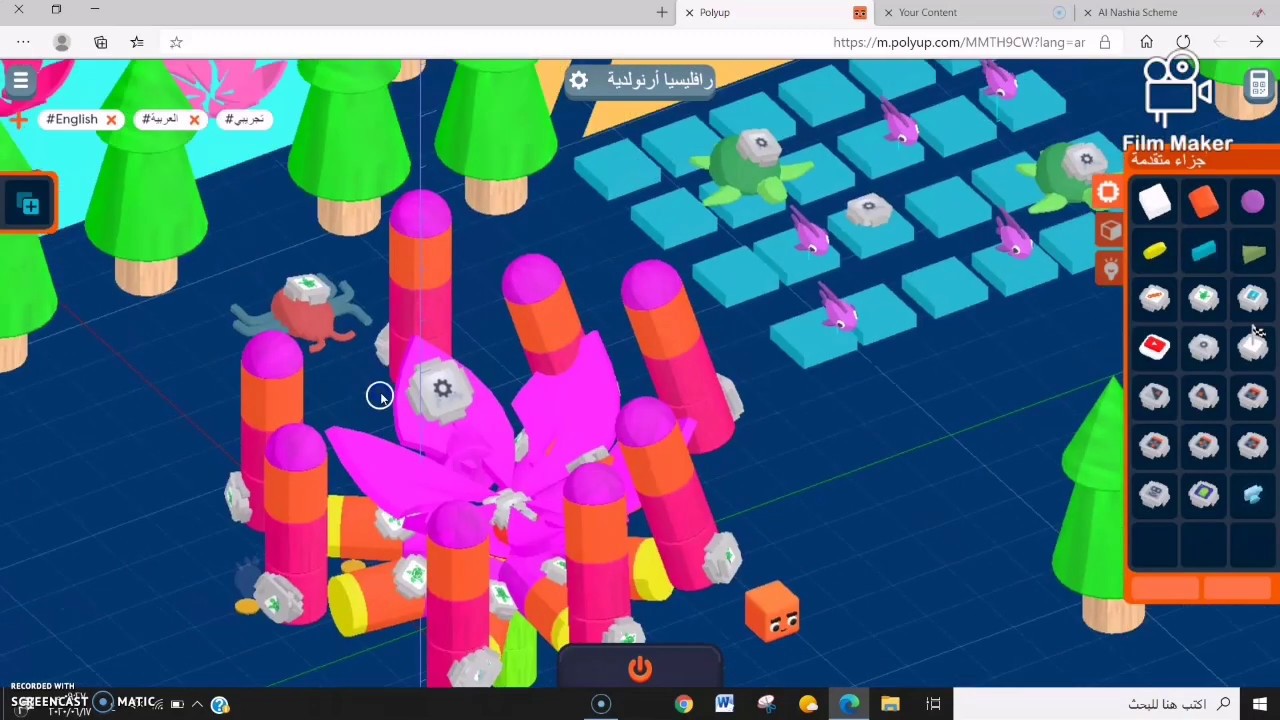Go to browser home page
The image size is (1280, 720).
point(1146,42)
